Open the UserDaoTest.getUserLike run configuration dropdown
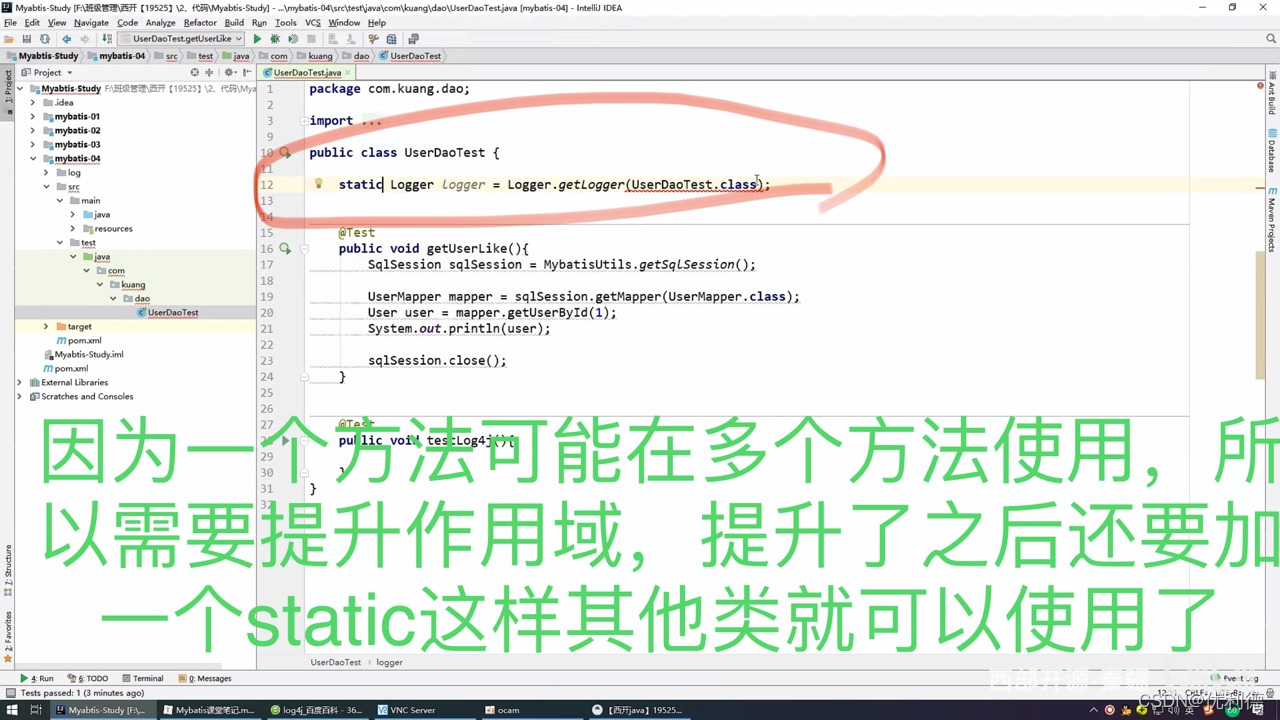Image resolution: width=1280 pixels, height=720 pixels. [181, 39]
